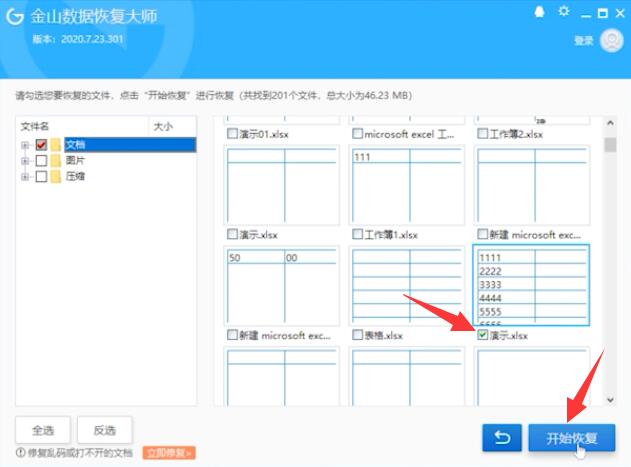Select the 图片 tree item

tap(75, 160)
